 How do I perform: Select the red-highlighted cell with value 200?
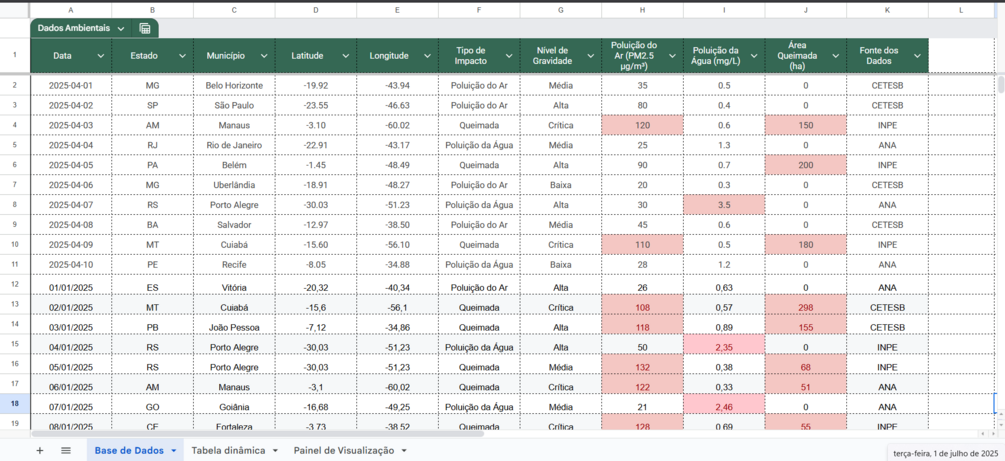point(805,165)
